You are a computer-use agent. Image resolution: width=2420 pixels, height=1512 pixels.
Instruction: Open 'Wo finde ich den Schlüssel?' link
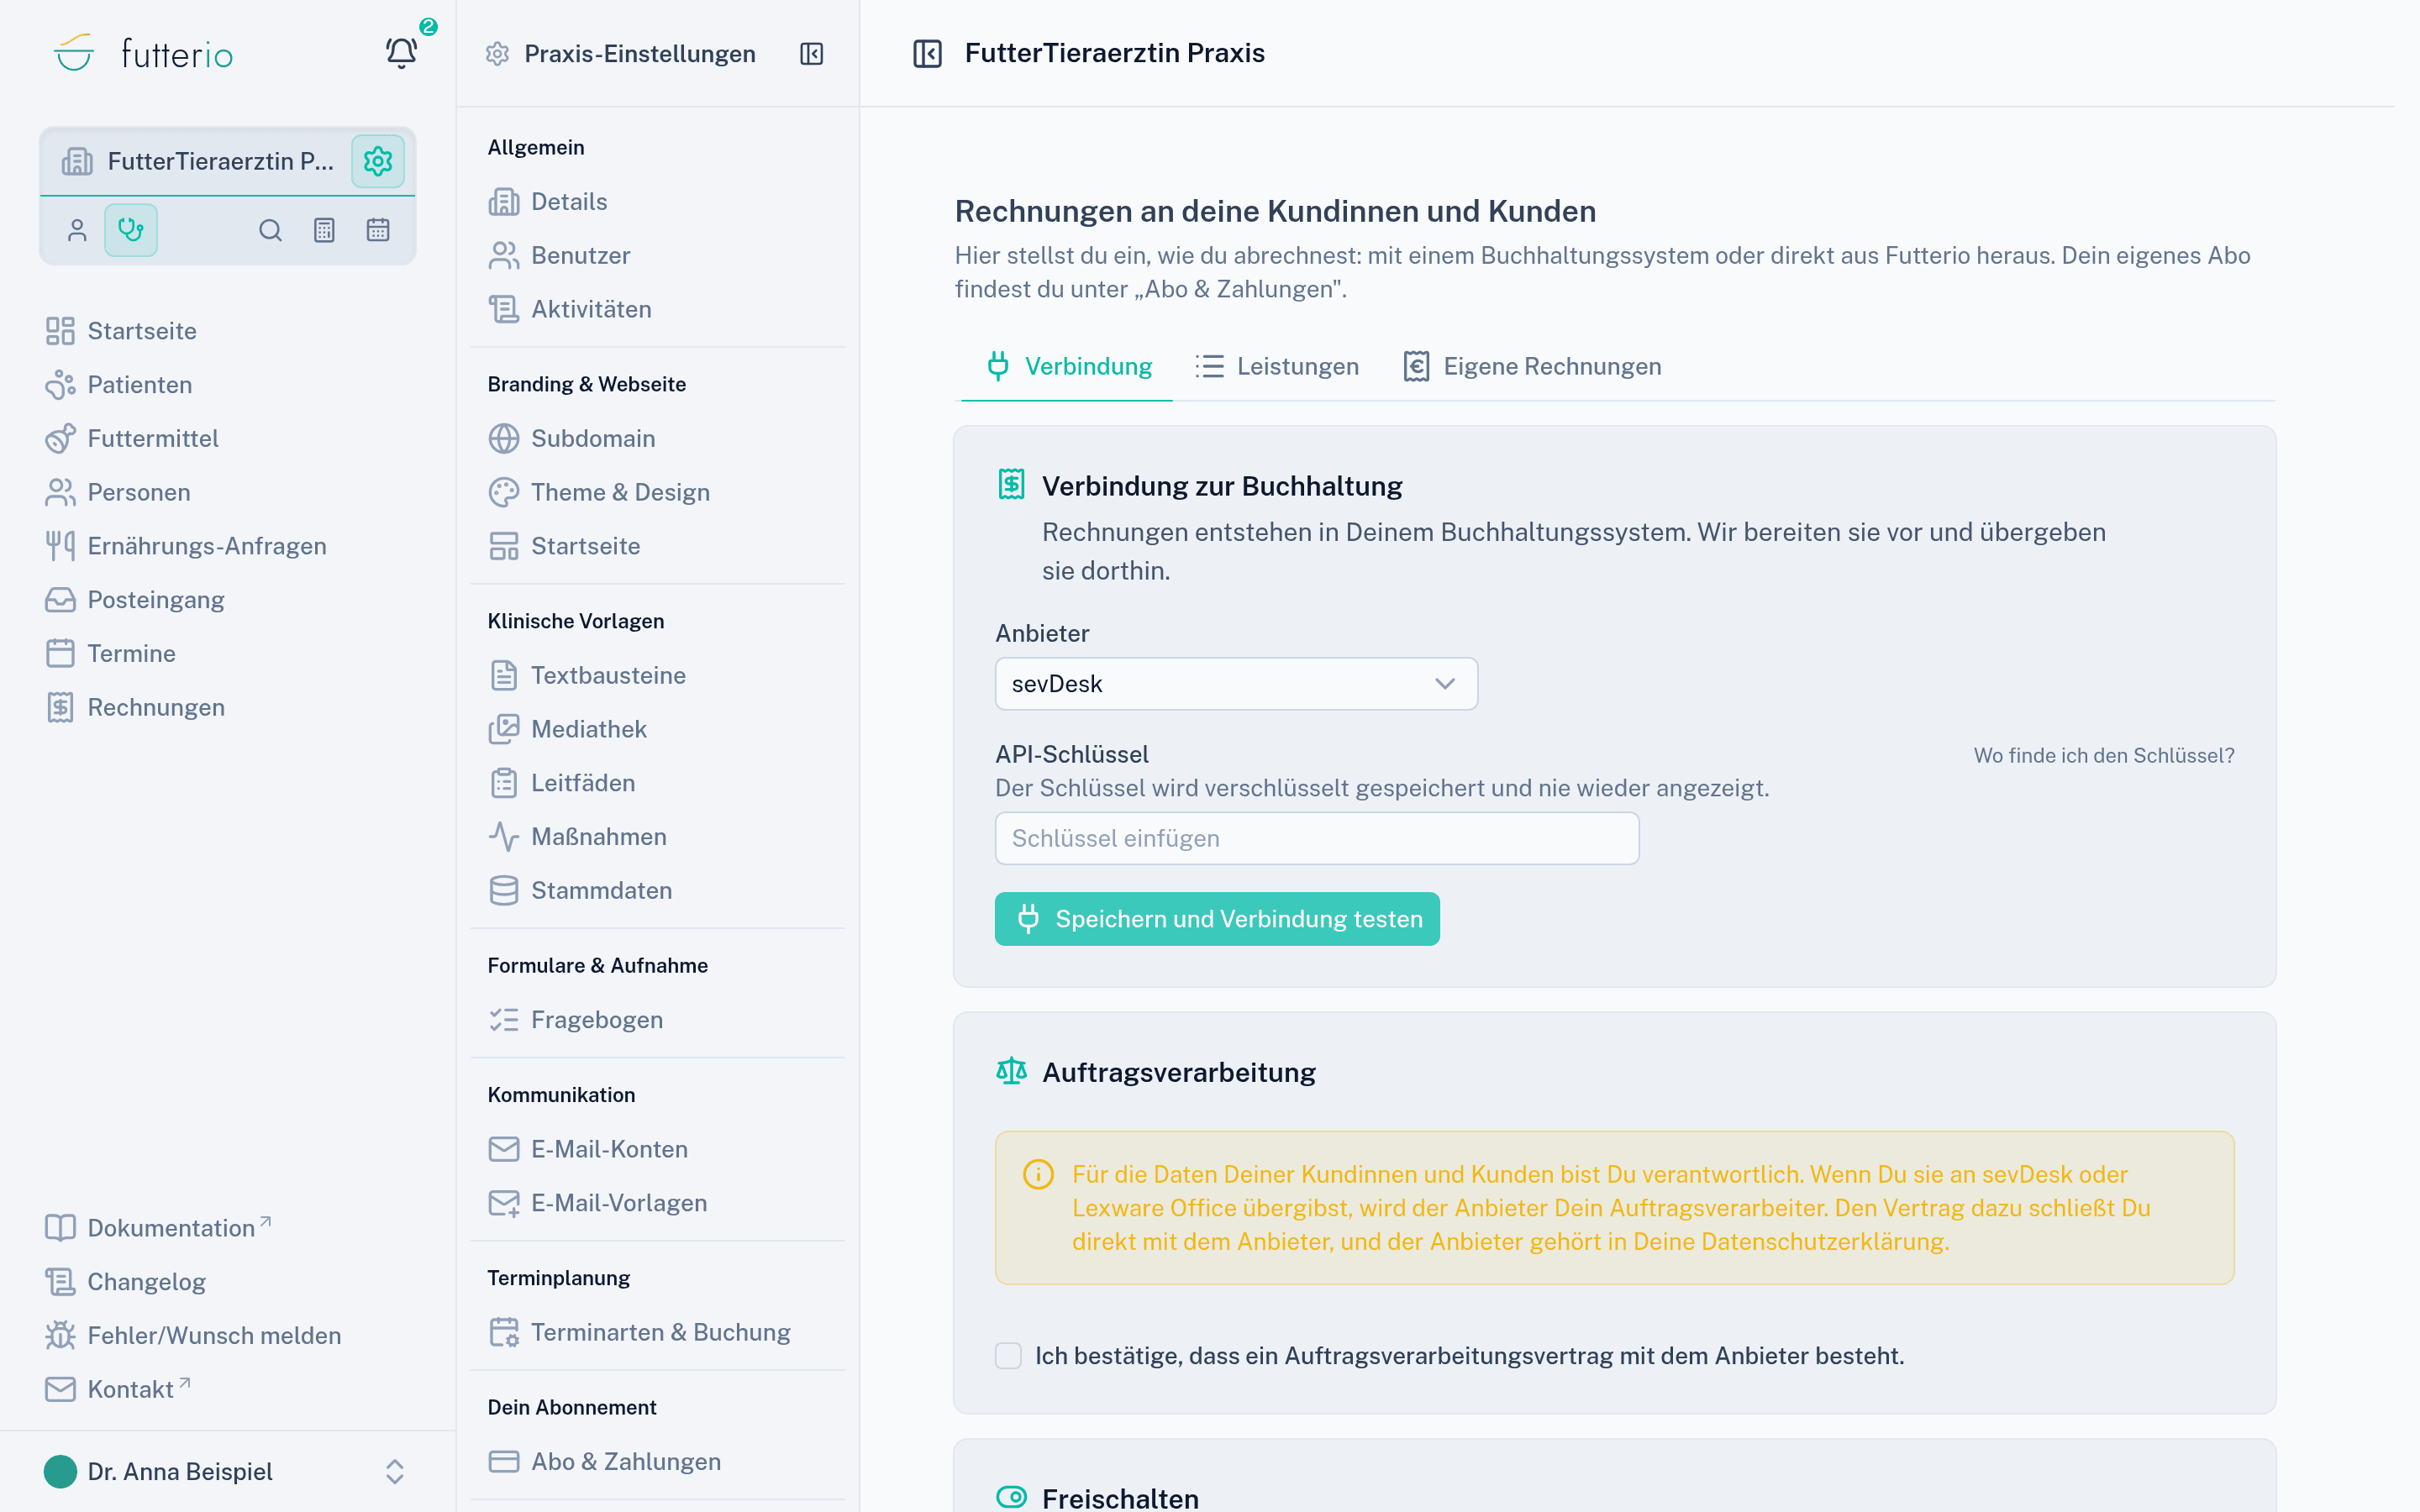pyautogui.click(x=2104, y=756)
